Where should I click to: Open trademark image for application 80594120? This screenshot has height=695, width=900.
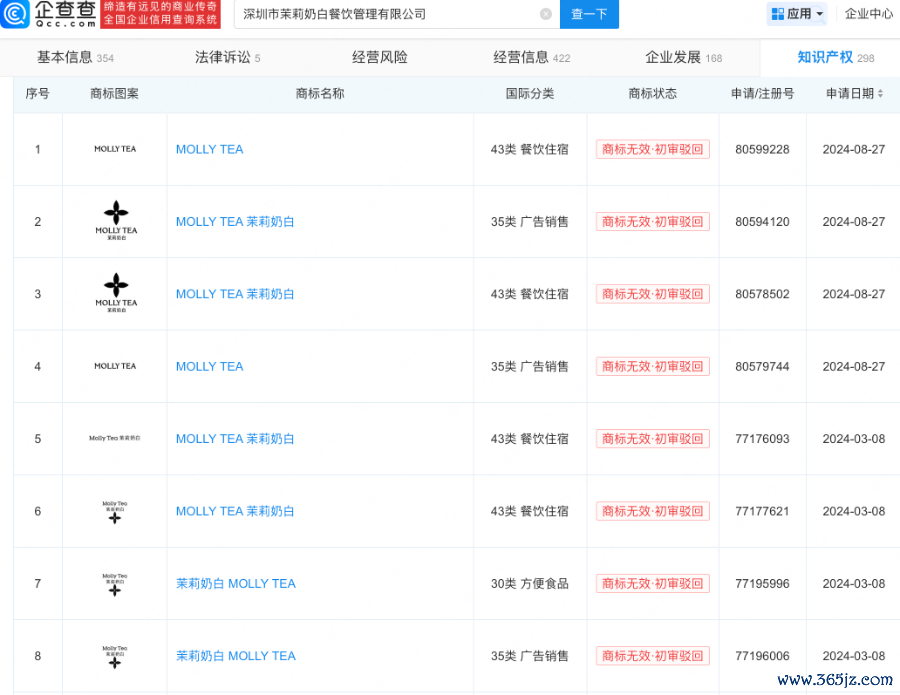click(116, 220)
